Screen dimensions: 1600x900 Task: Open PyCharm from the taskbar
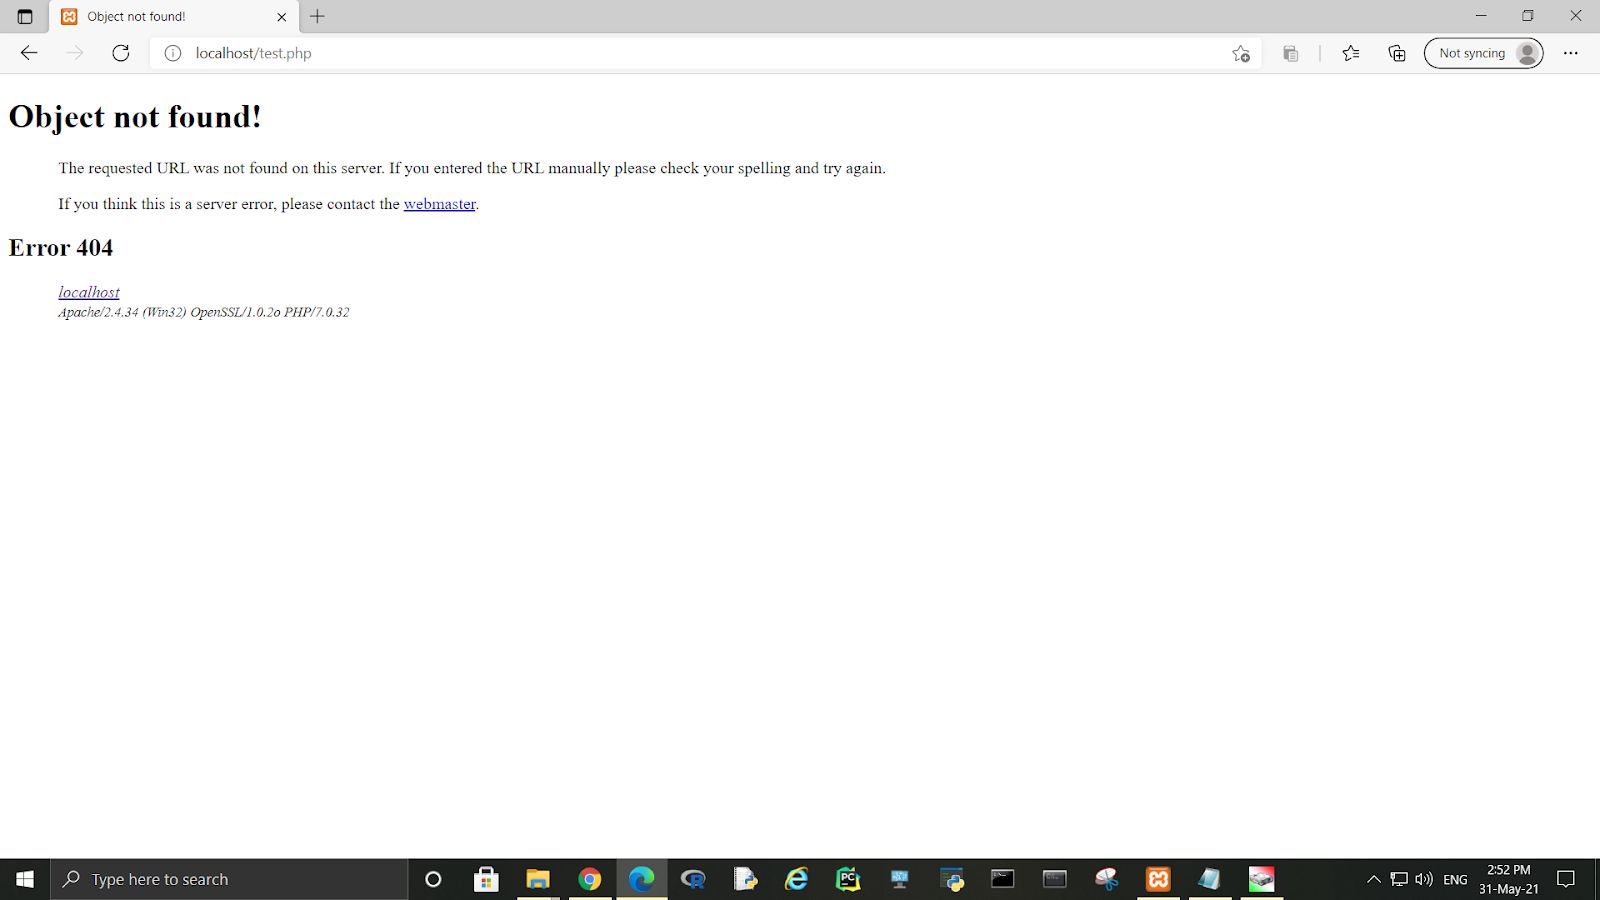coord(848,879)
